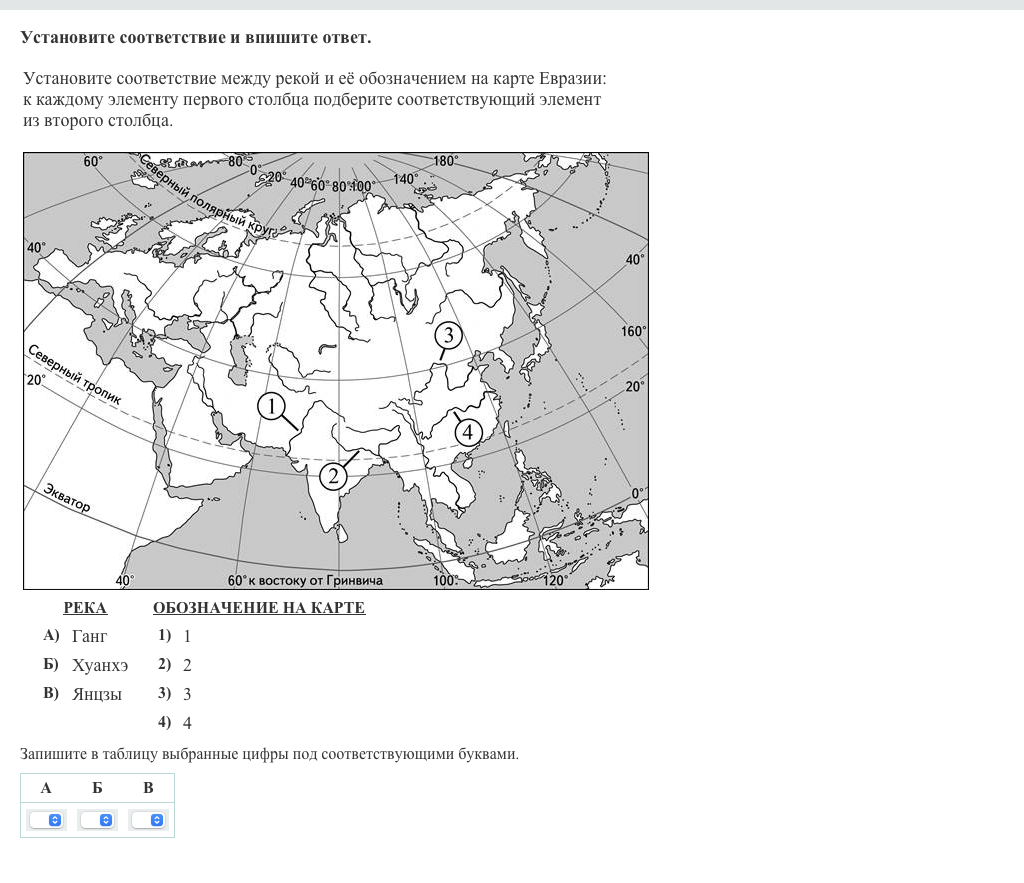Click the 'Запишите в таблицу' instruction text

pyautogui.click(x=269, y=754)
